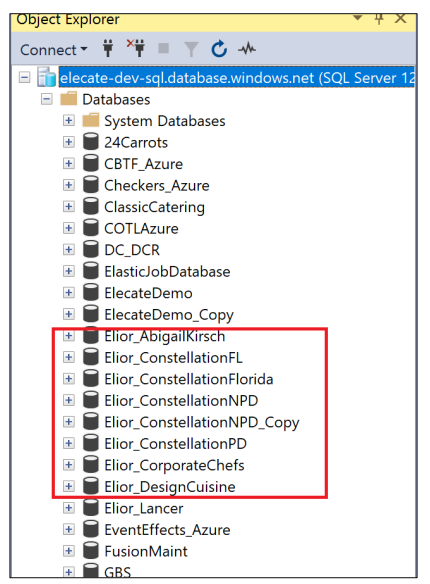This screenshot has width=430, height=584.
Task: Open the Activity Monitor pulse icon
Action: [247, 48]
